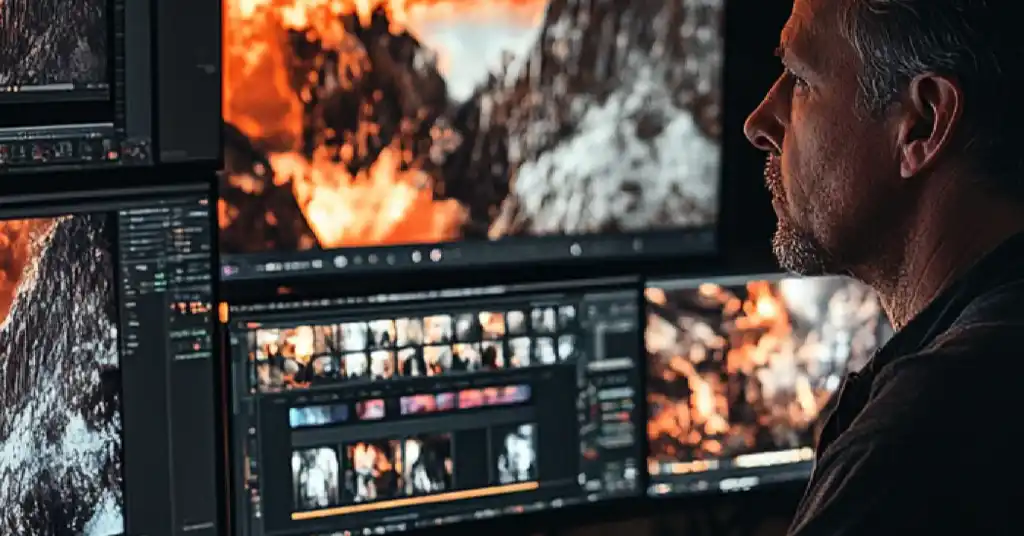Select the long pink-purple clip on the center timeline

[x=465, y=399]
